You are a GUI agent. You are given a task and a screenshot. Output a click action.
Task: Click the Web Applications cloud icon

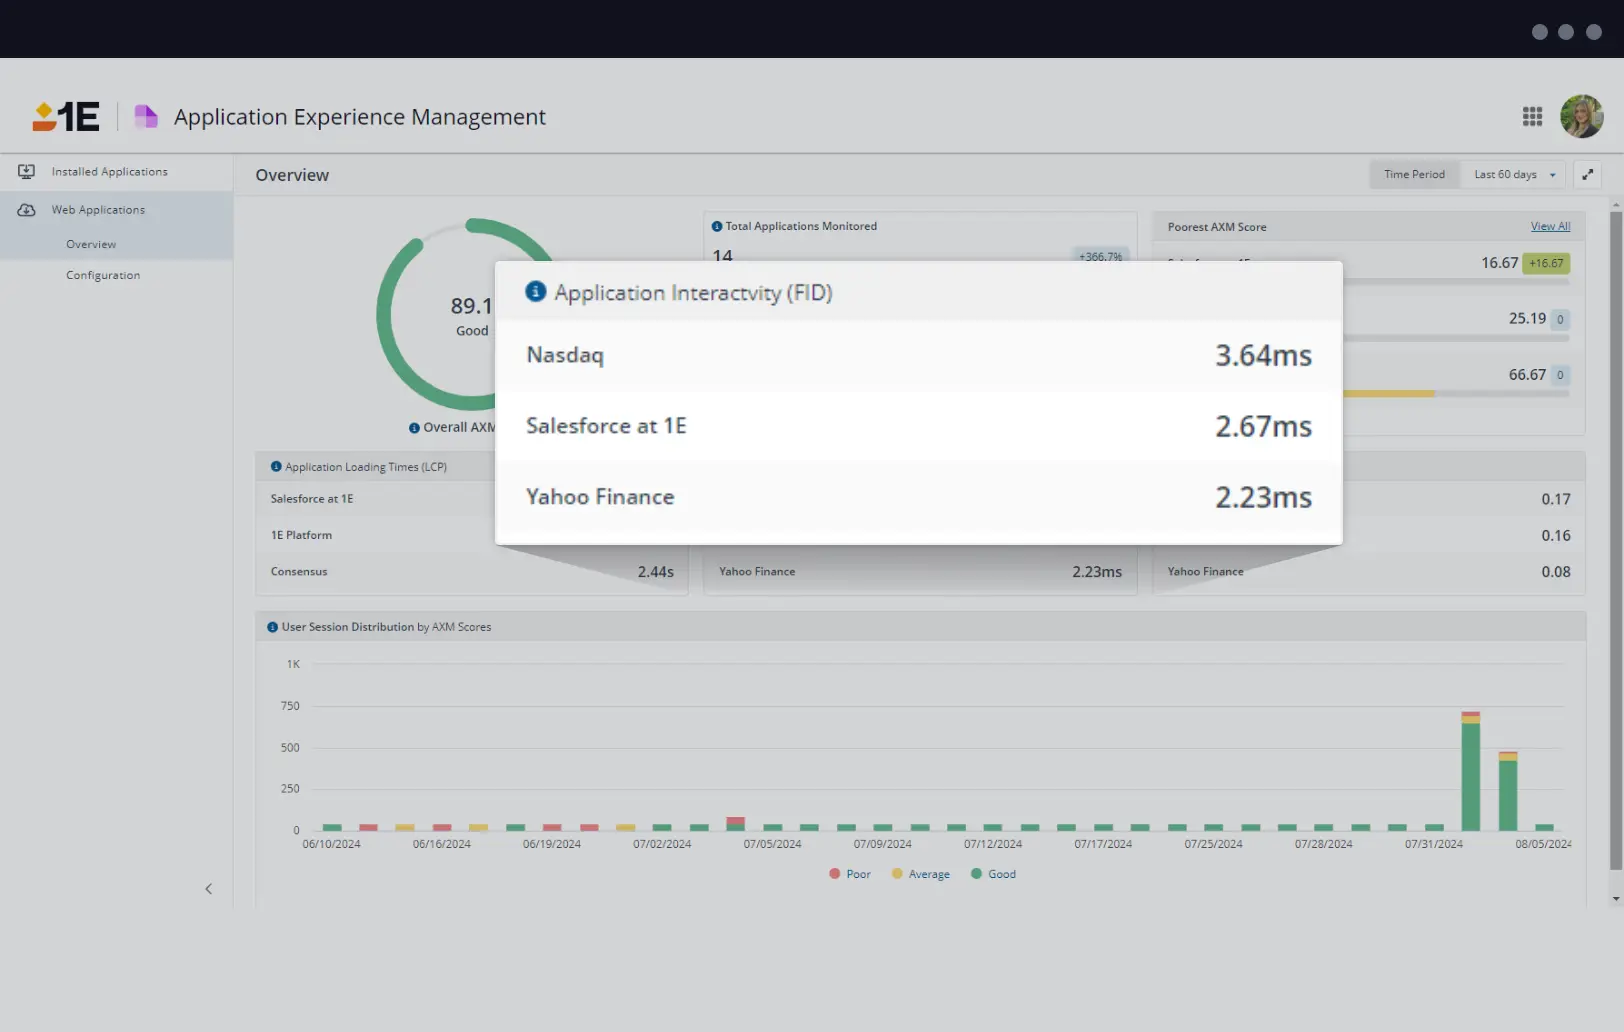26,209
